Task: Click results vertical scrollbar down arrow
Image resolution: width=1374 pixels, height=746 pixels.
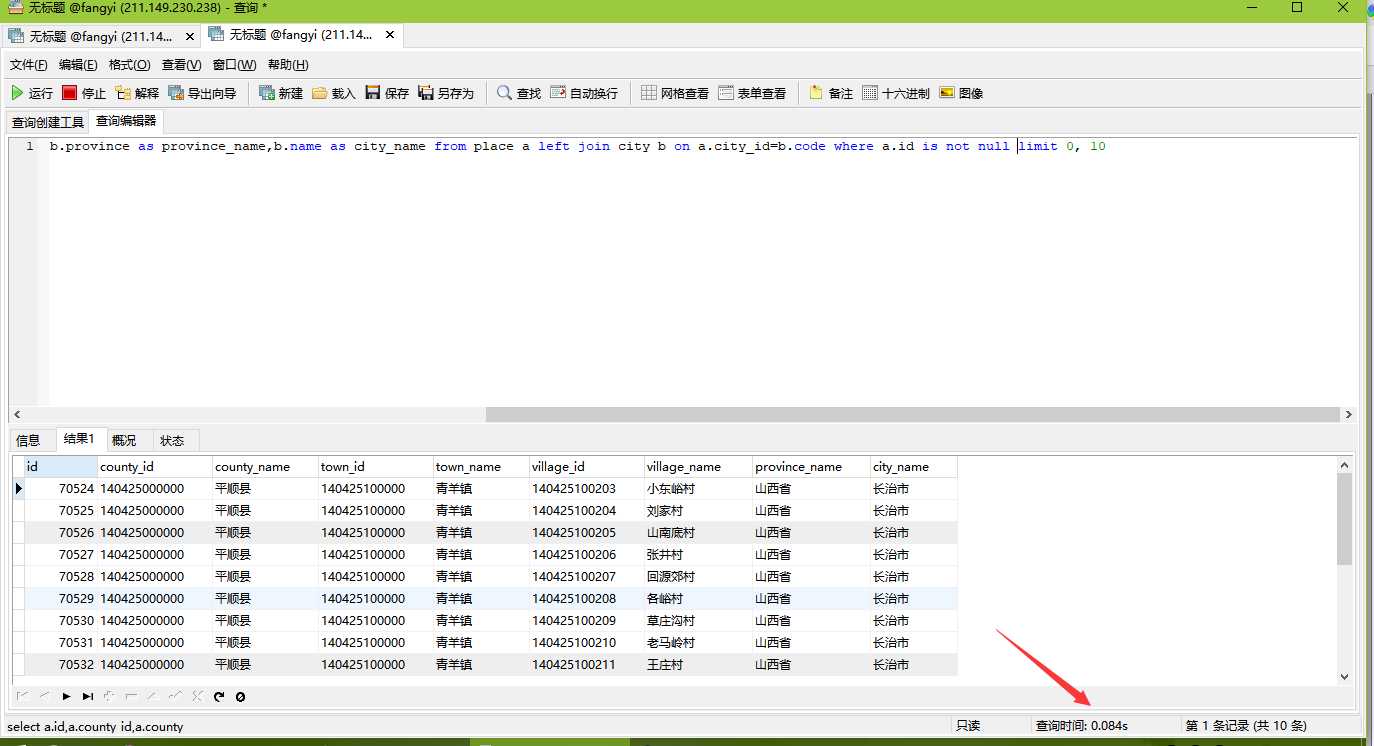Action: point(1345,676)
